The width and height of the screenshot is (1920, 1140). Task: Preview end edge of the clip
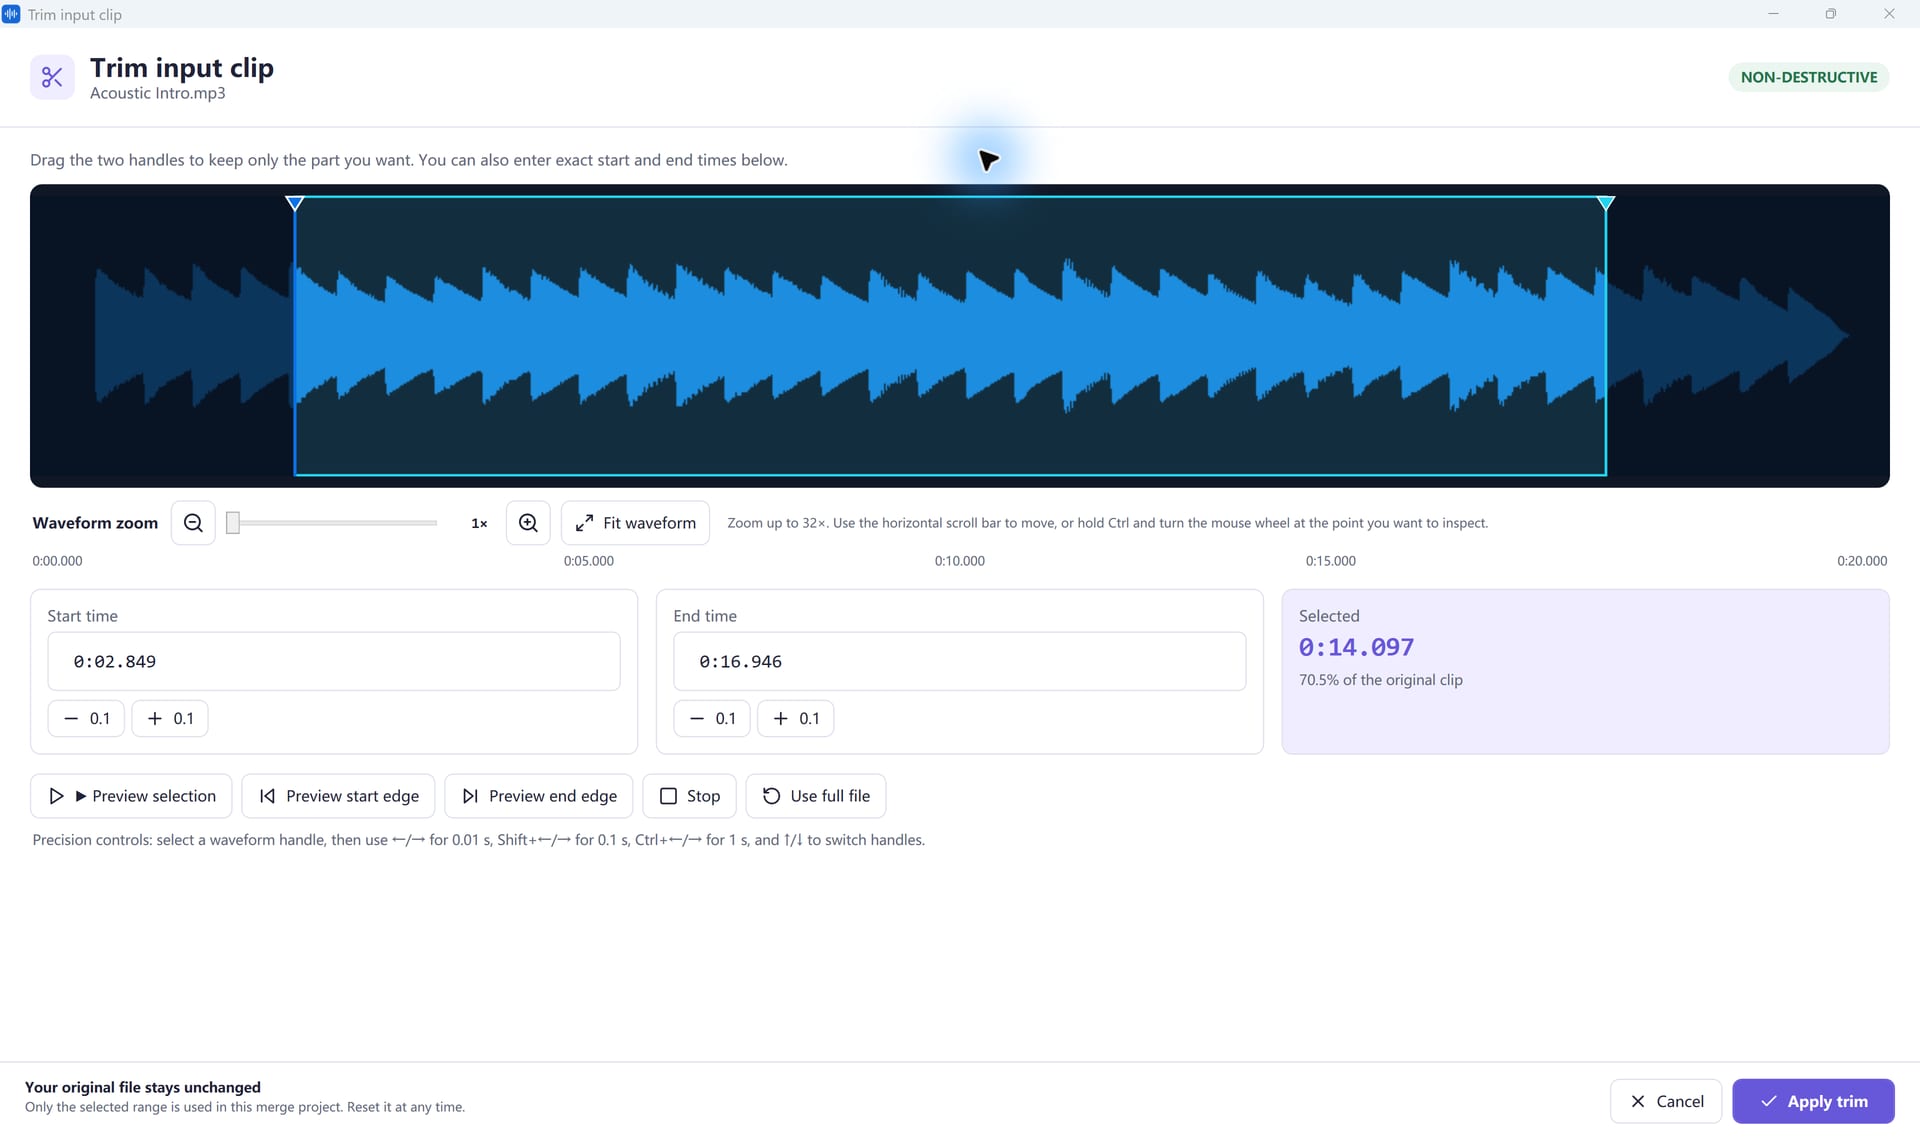tap(539, 796)
